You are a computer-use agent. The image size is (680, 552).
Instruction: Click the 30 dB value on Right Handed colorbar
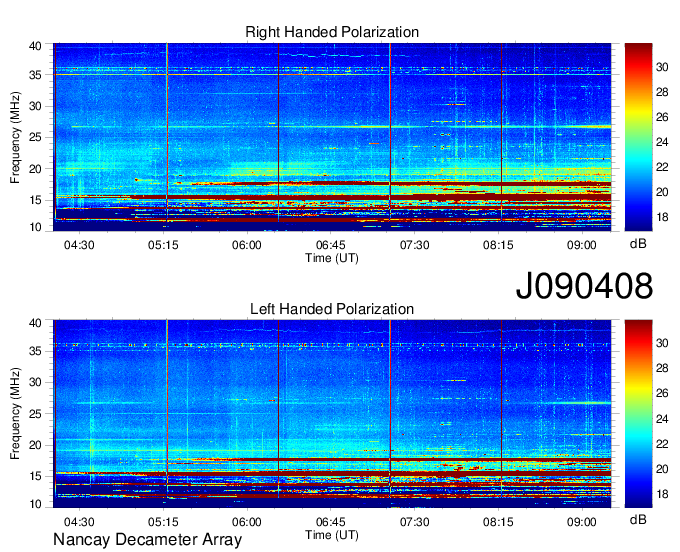pos(662,67)
